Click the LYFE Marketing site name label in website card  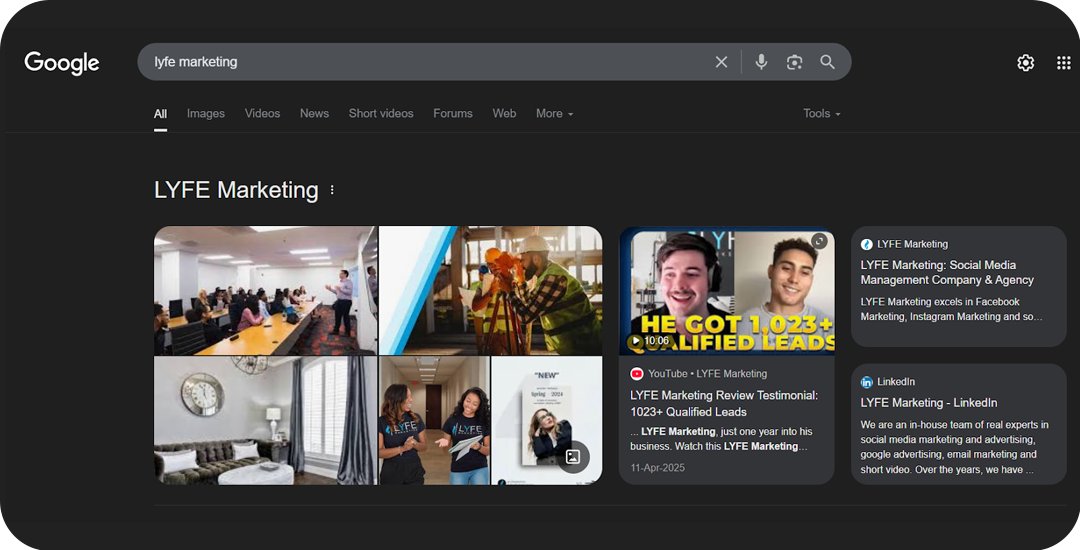coord(913,244)
